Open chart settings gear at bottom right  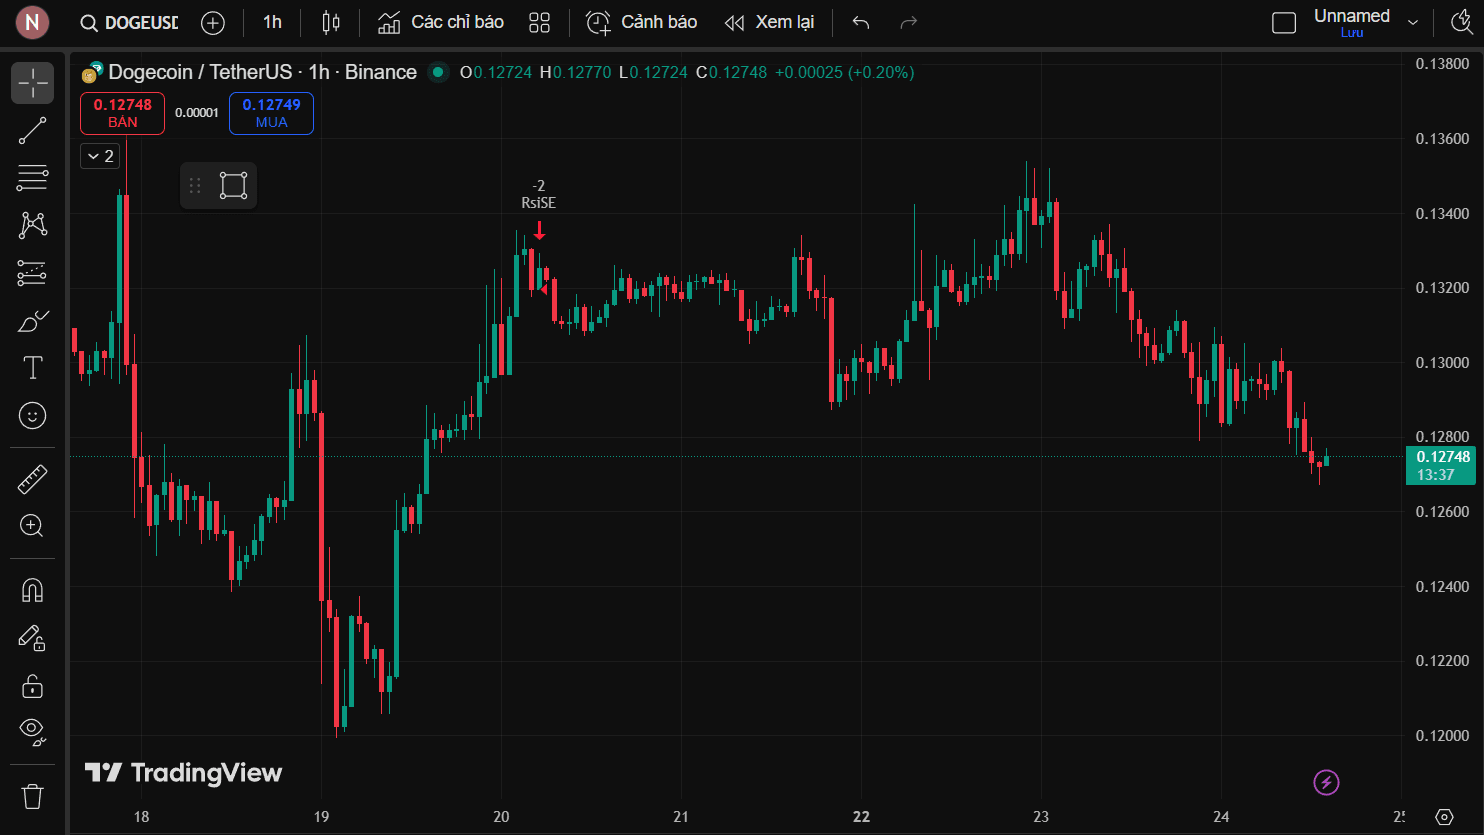(x=1443, y=817)
